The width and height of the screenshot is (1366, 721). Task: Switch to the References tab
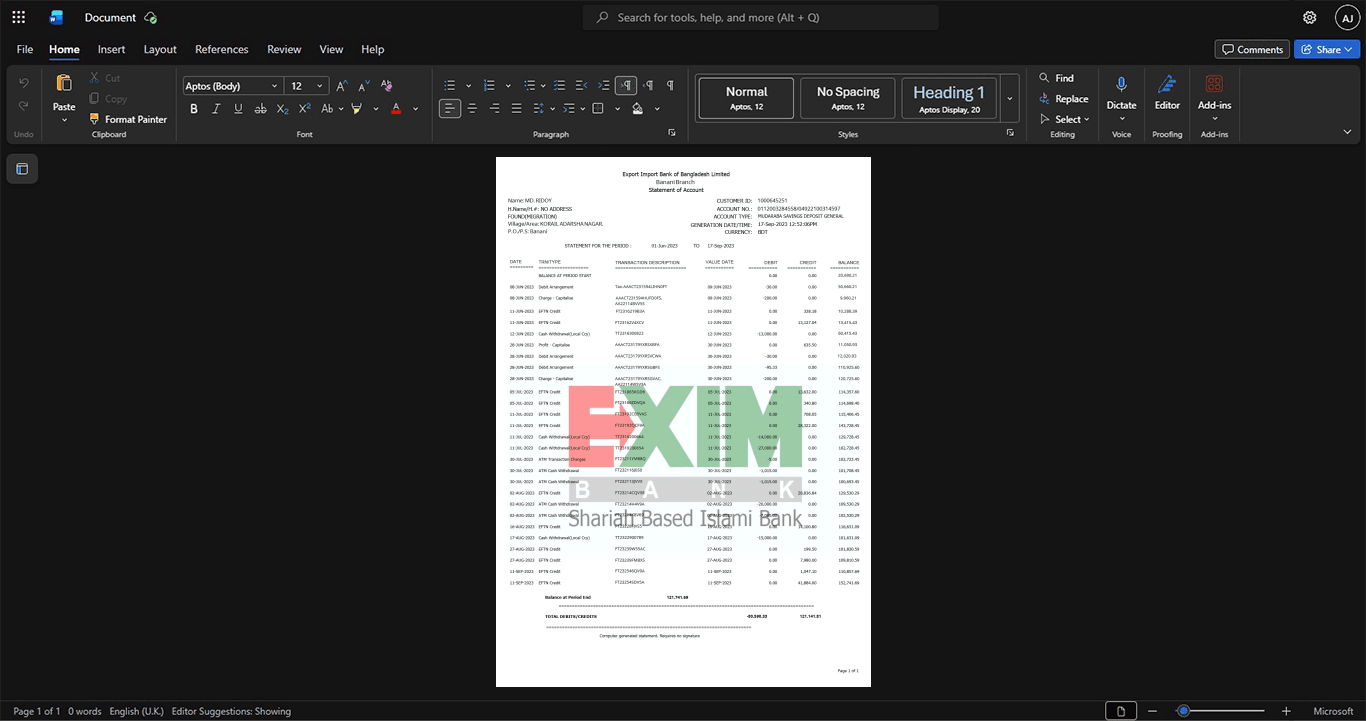(x=222, y=49)
